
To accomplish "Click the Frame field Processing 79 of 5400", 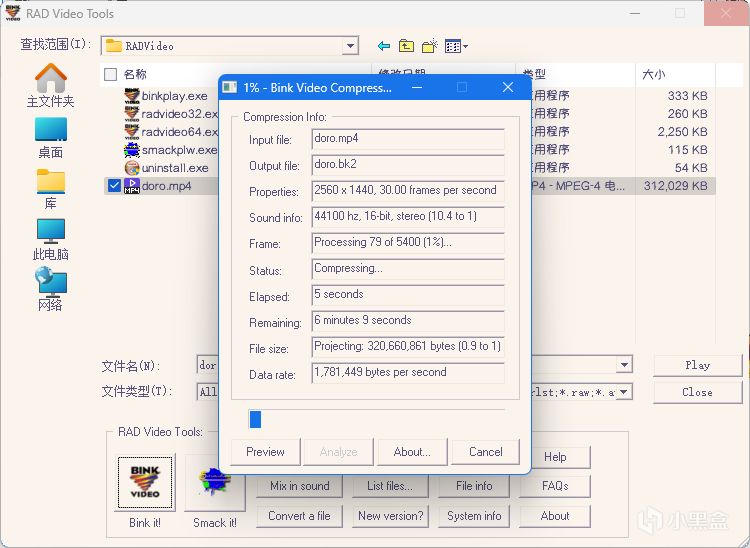I will 408,243.
